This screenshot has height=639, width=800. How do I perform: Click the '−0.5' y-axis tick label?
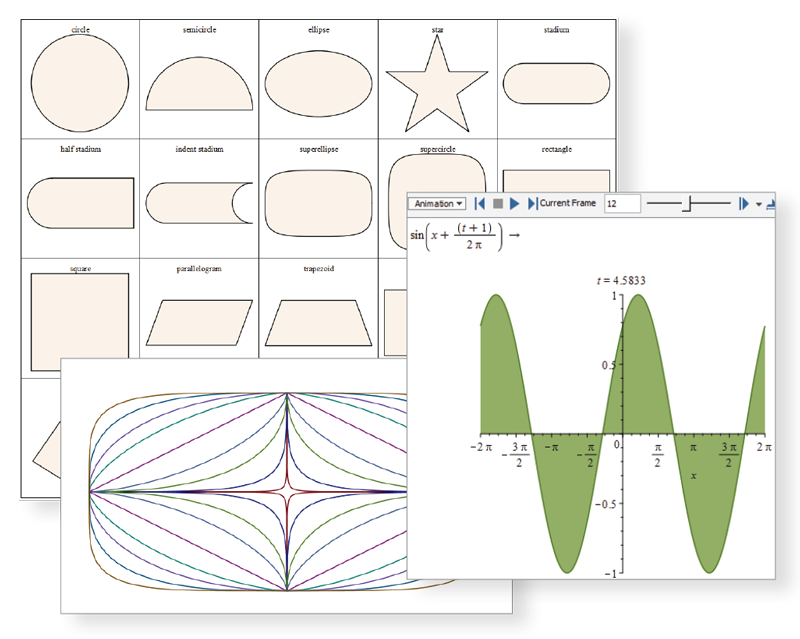[x=605, y=504]
